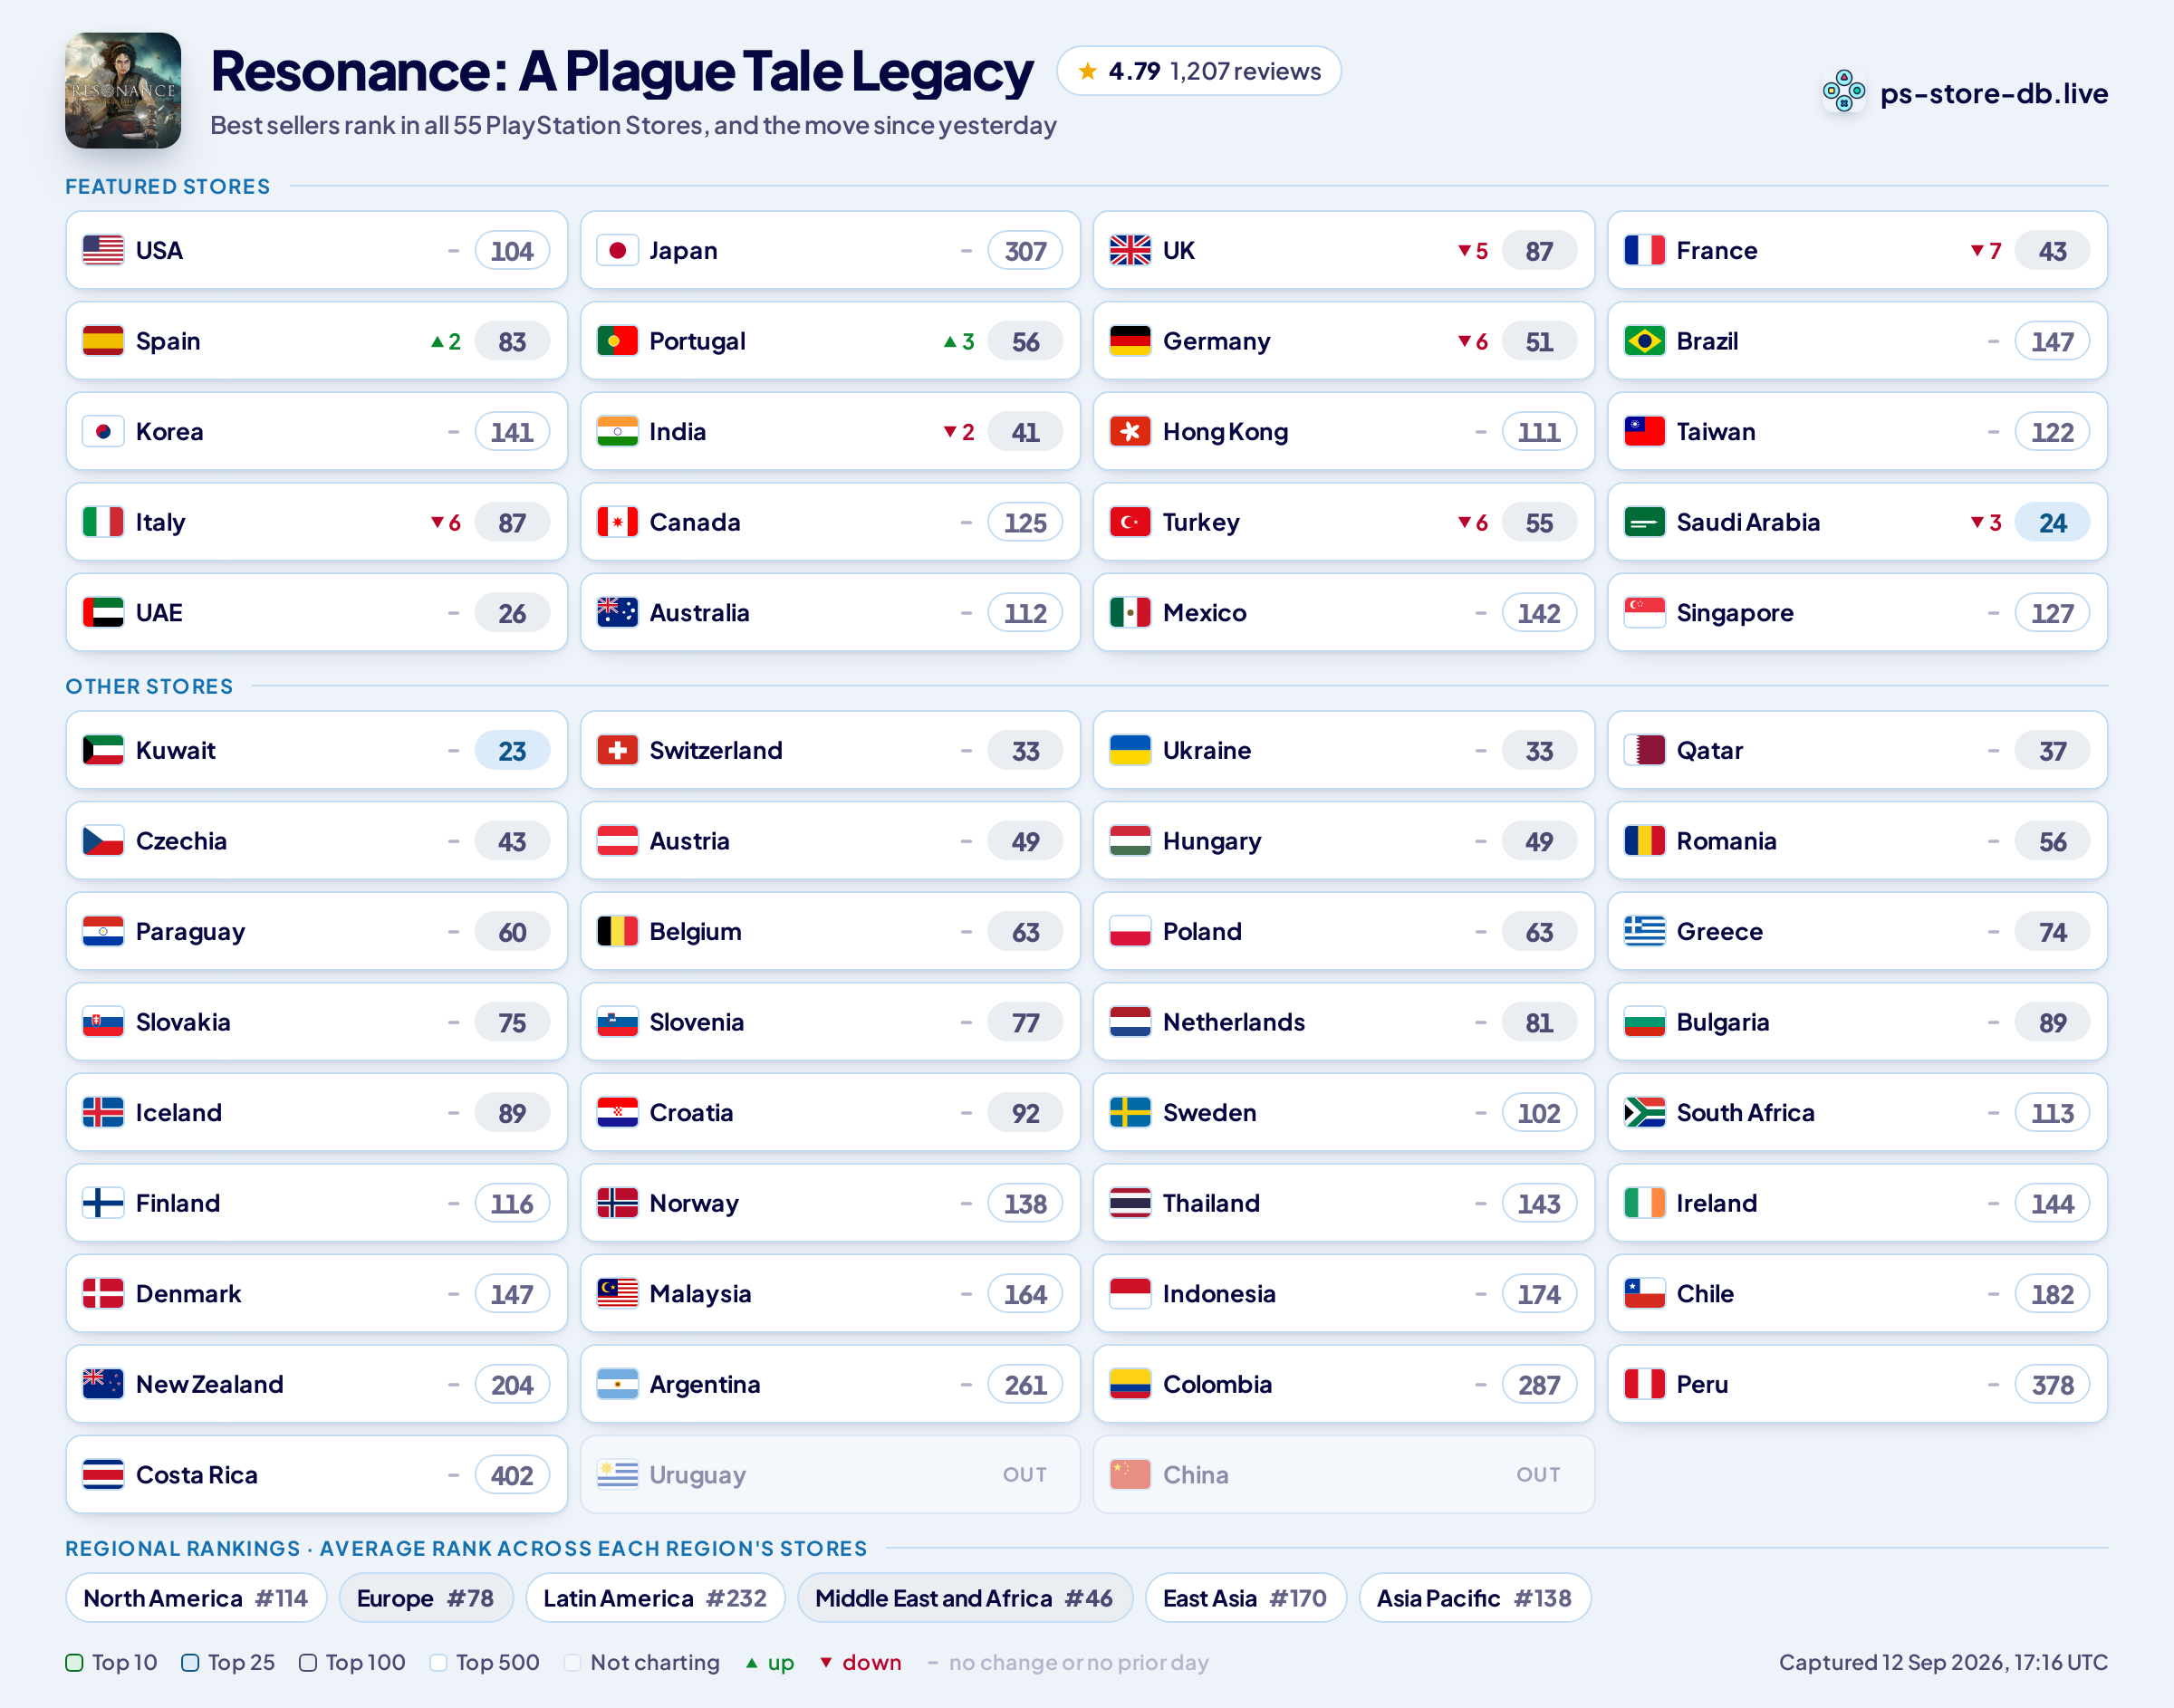Select the Europe #78 regional pill
Image resolution: width=2174 pixels, height=1708 pixels.
(x=426, y=1598)
